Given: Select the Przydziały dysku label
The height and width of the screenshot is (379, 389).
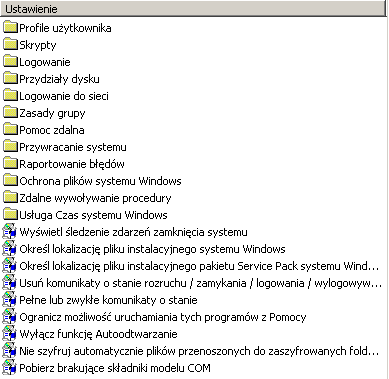Looking at the screenshot, I should coord(59,79).
